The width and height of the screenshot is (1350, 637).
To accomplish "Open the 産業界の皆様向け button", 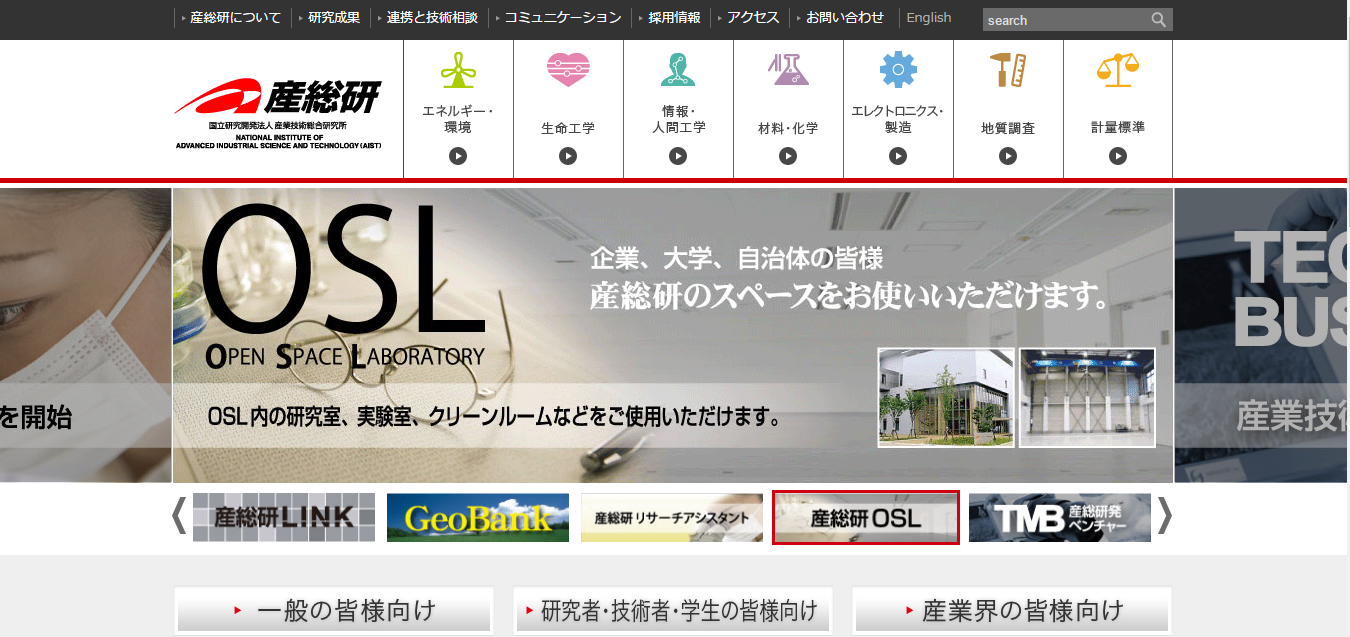I will [1012, 610].
